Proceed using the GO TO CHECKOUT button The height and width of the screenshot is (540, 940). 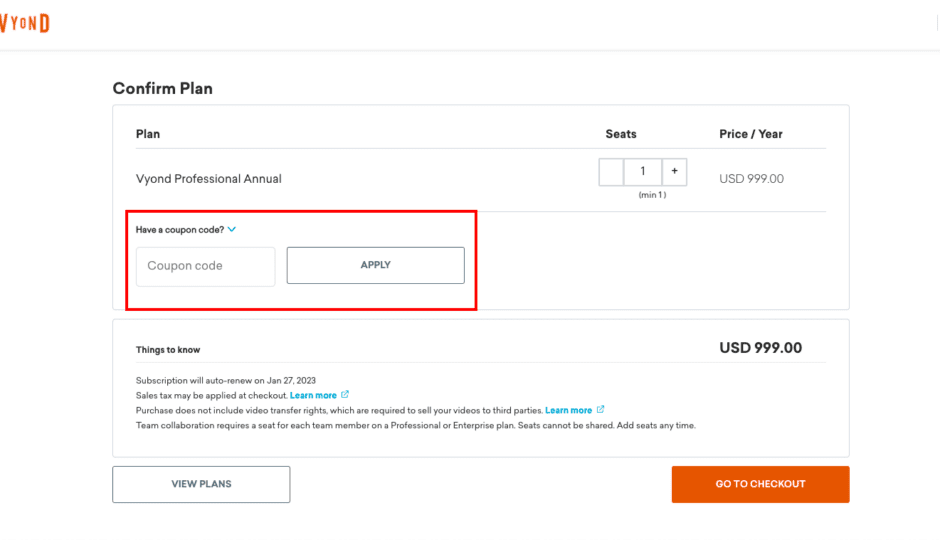760,484
